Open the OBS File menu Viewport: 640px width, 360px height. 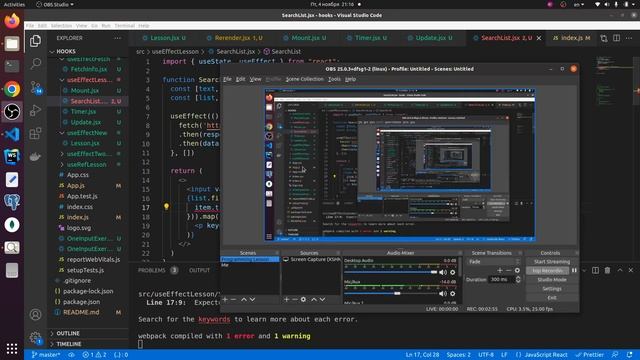[227, 79]
